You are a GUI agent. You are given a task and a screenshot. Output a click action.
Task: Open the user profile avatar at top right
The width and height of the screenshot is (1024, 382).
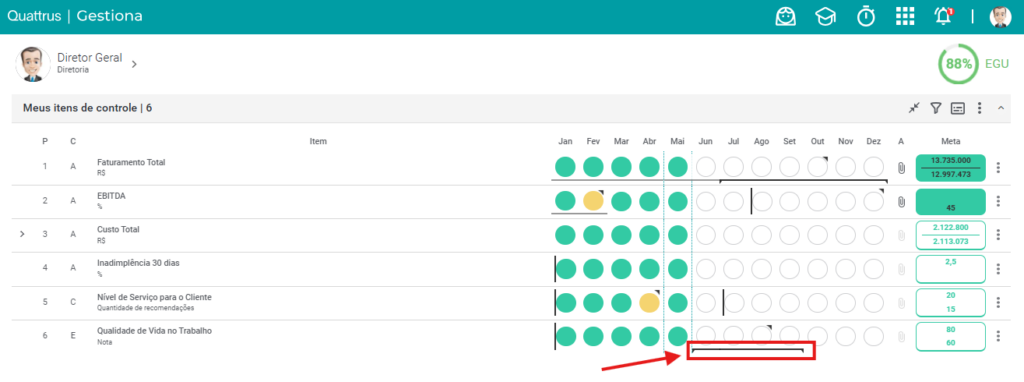(x=1000, y=17)
